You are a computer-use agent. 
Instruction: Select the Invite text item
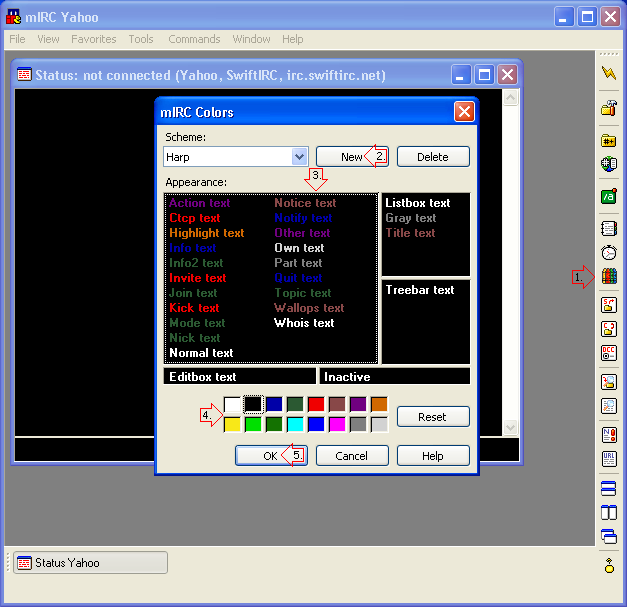coord(198,278)
